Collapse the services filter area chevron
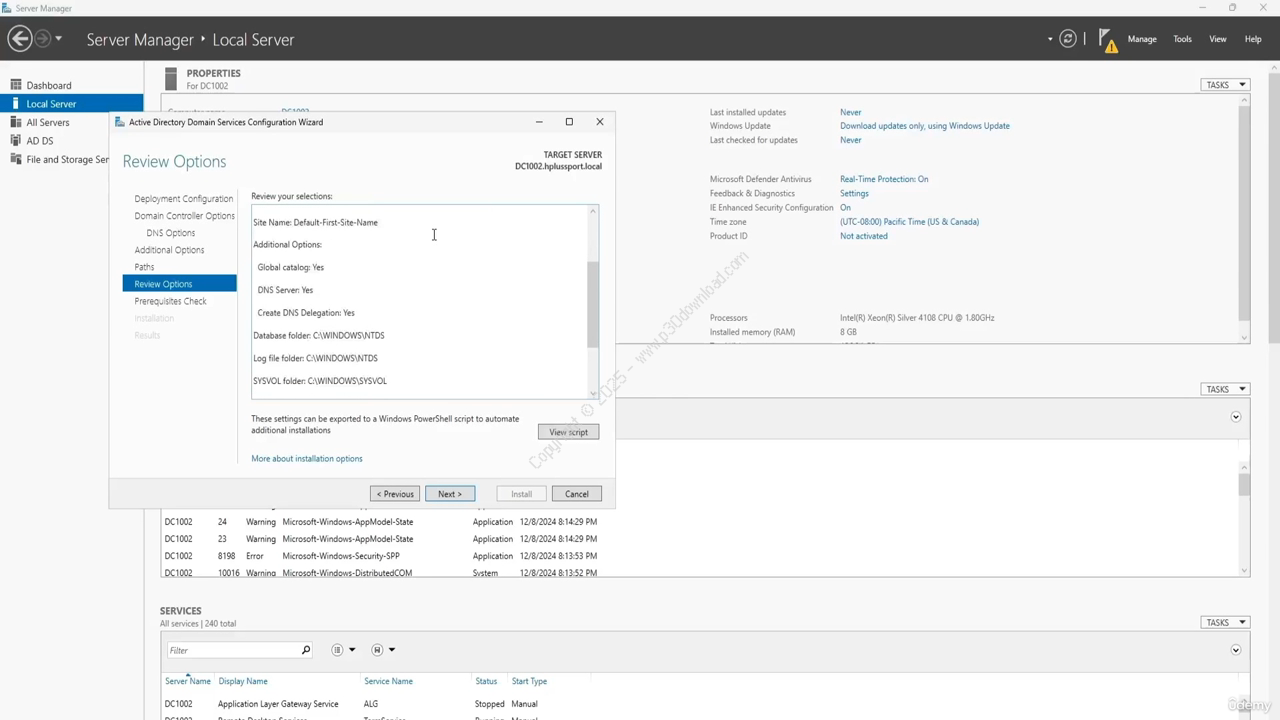Viewport: 1280px width, 720px height. tap(1236, 650)
